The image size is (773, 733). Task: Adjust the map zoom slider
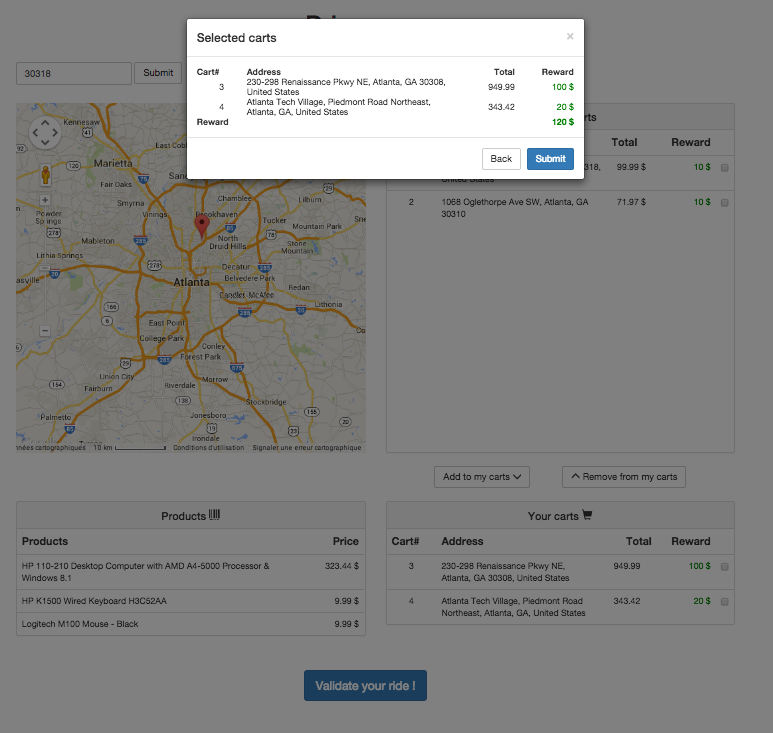pos(45,268)
